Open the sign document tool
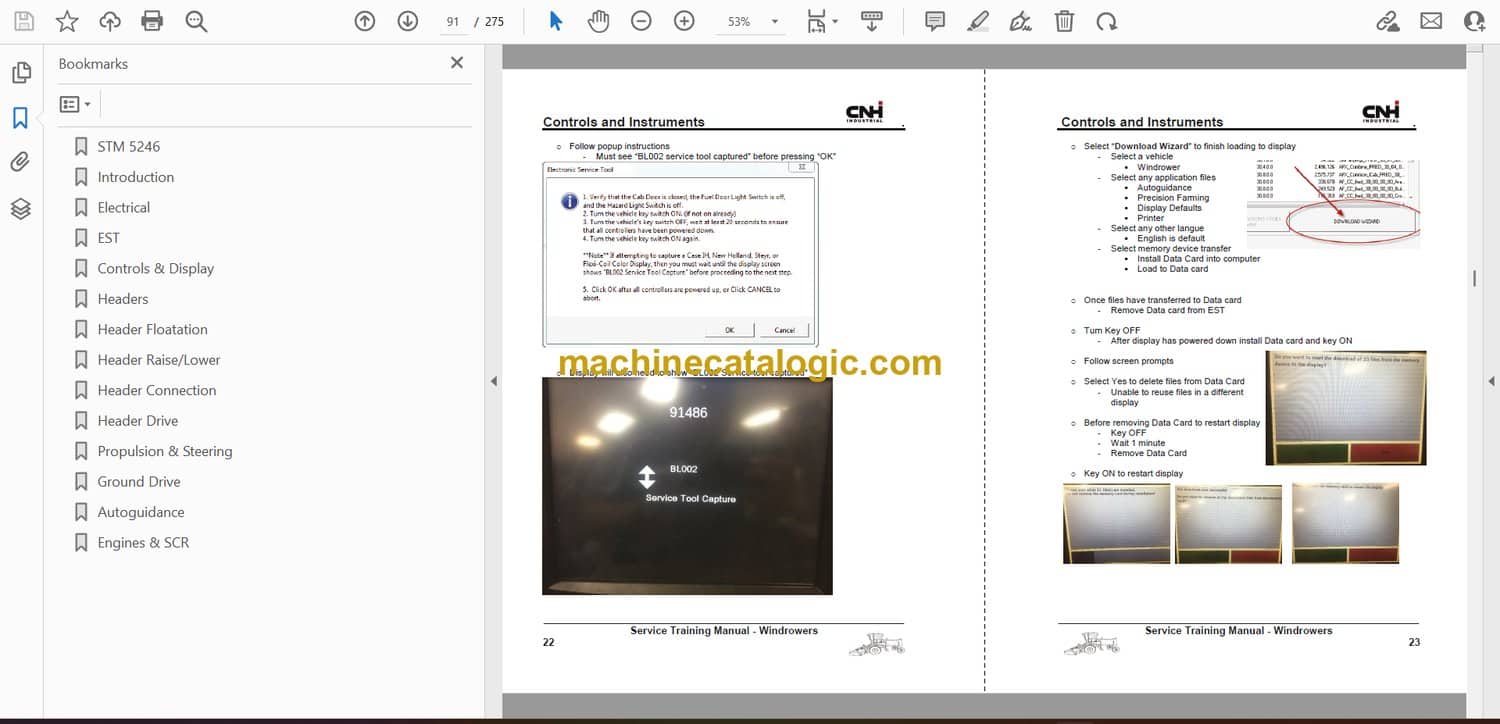The height and width of the screenshot is (724, 1500). point(1021,21)
